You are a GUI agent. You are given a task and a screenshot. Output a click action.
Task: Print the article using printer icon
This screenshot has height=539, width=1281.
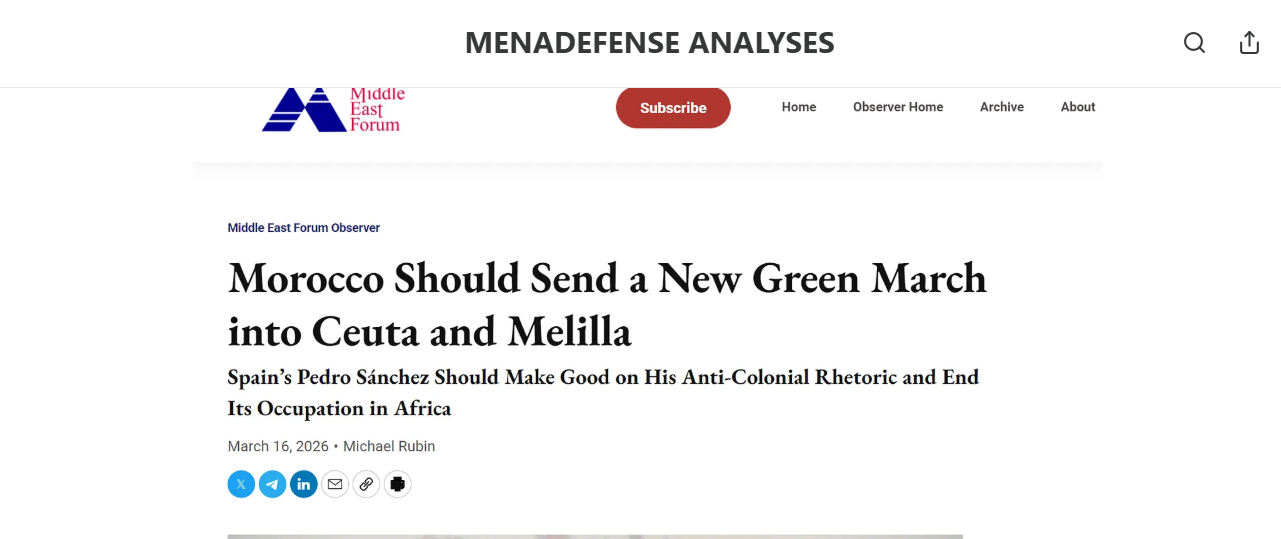[x=397, y=484]
